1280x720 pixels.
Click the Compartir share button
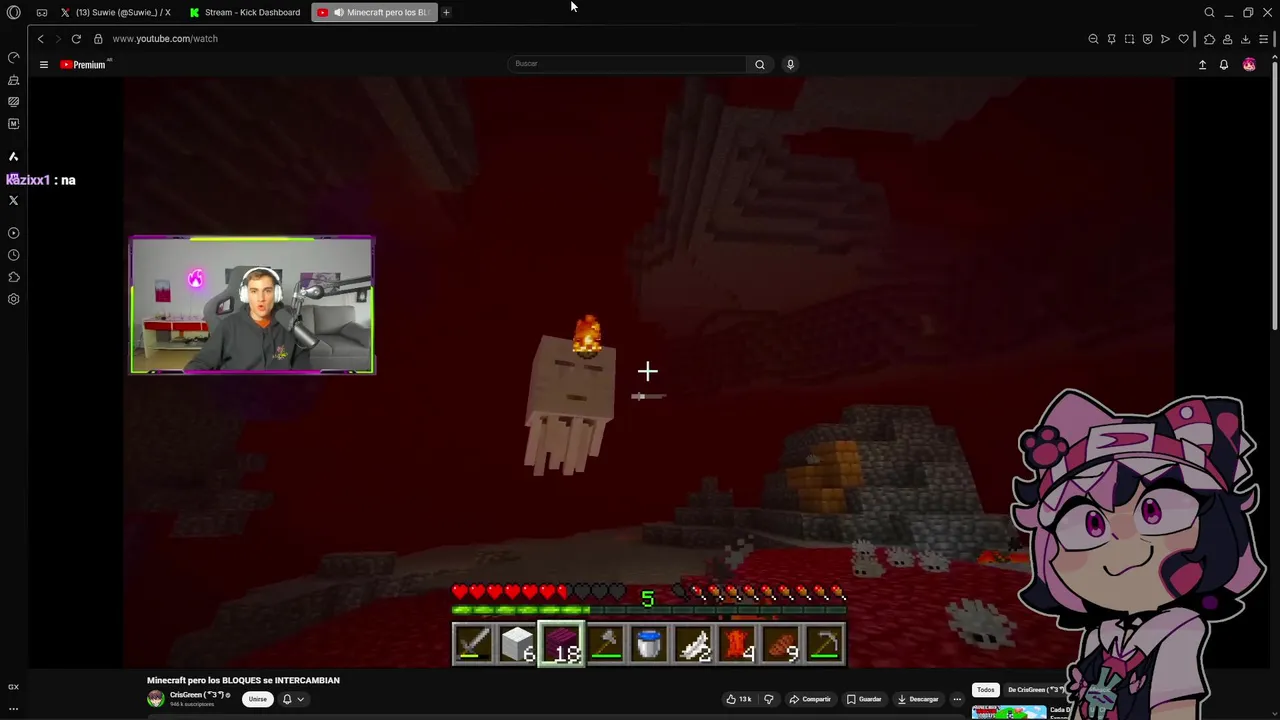[x=810, y=699]
